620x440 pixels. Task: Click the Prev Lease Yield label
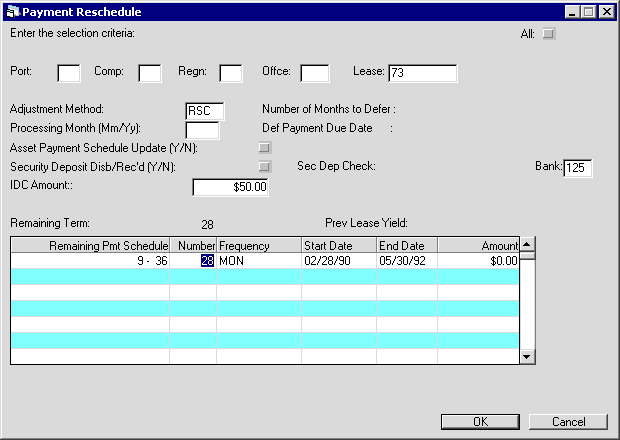[366, 223]
